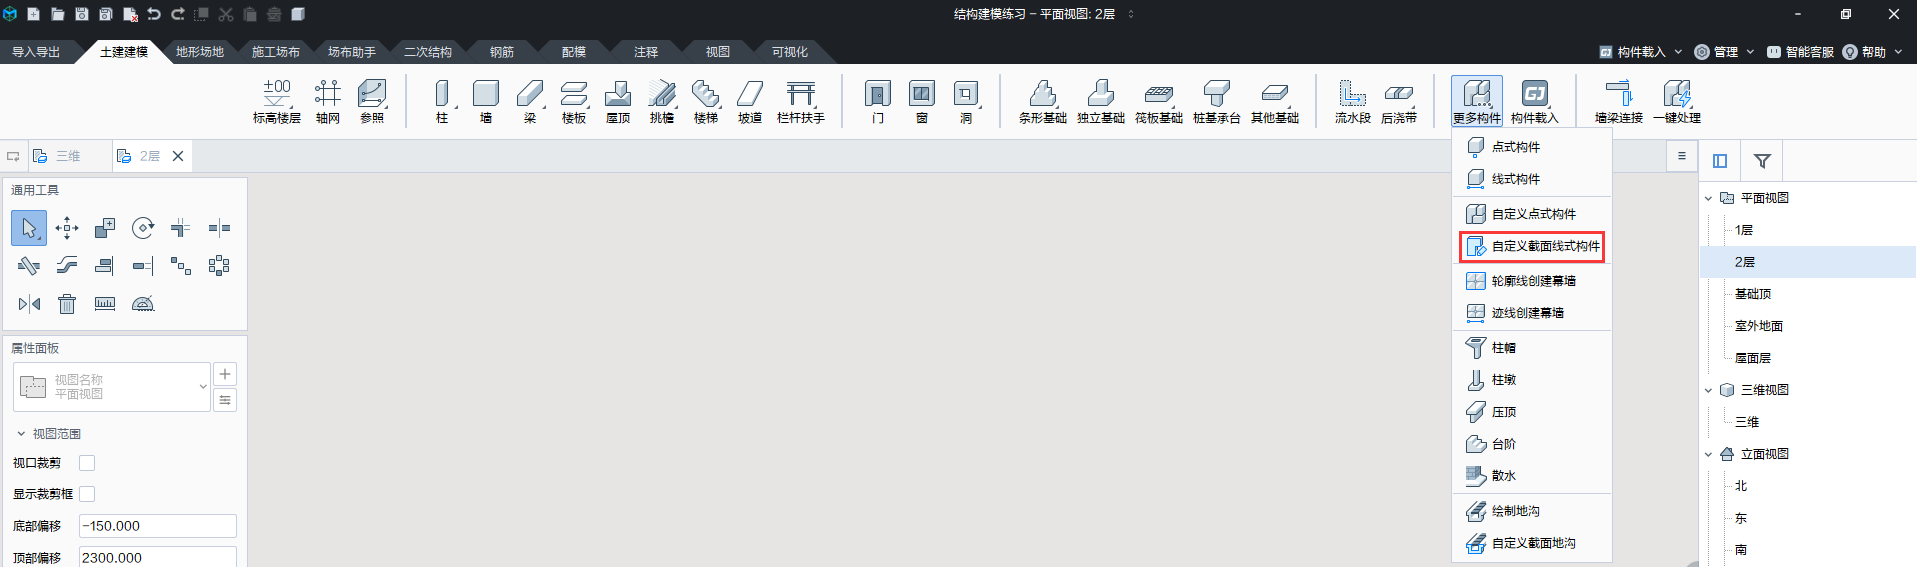
Task: Open the 轴网 grid tool
Action: coord(328,101)
